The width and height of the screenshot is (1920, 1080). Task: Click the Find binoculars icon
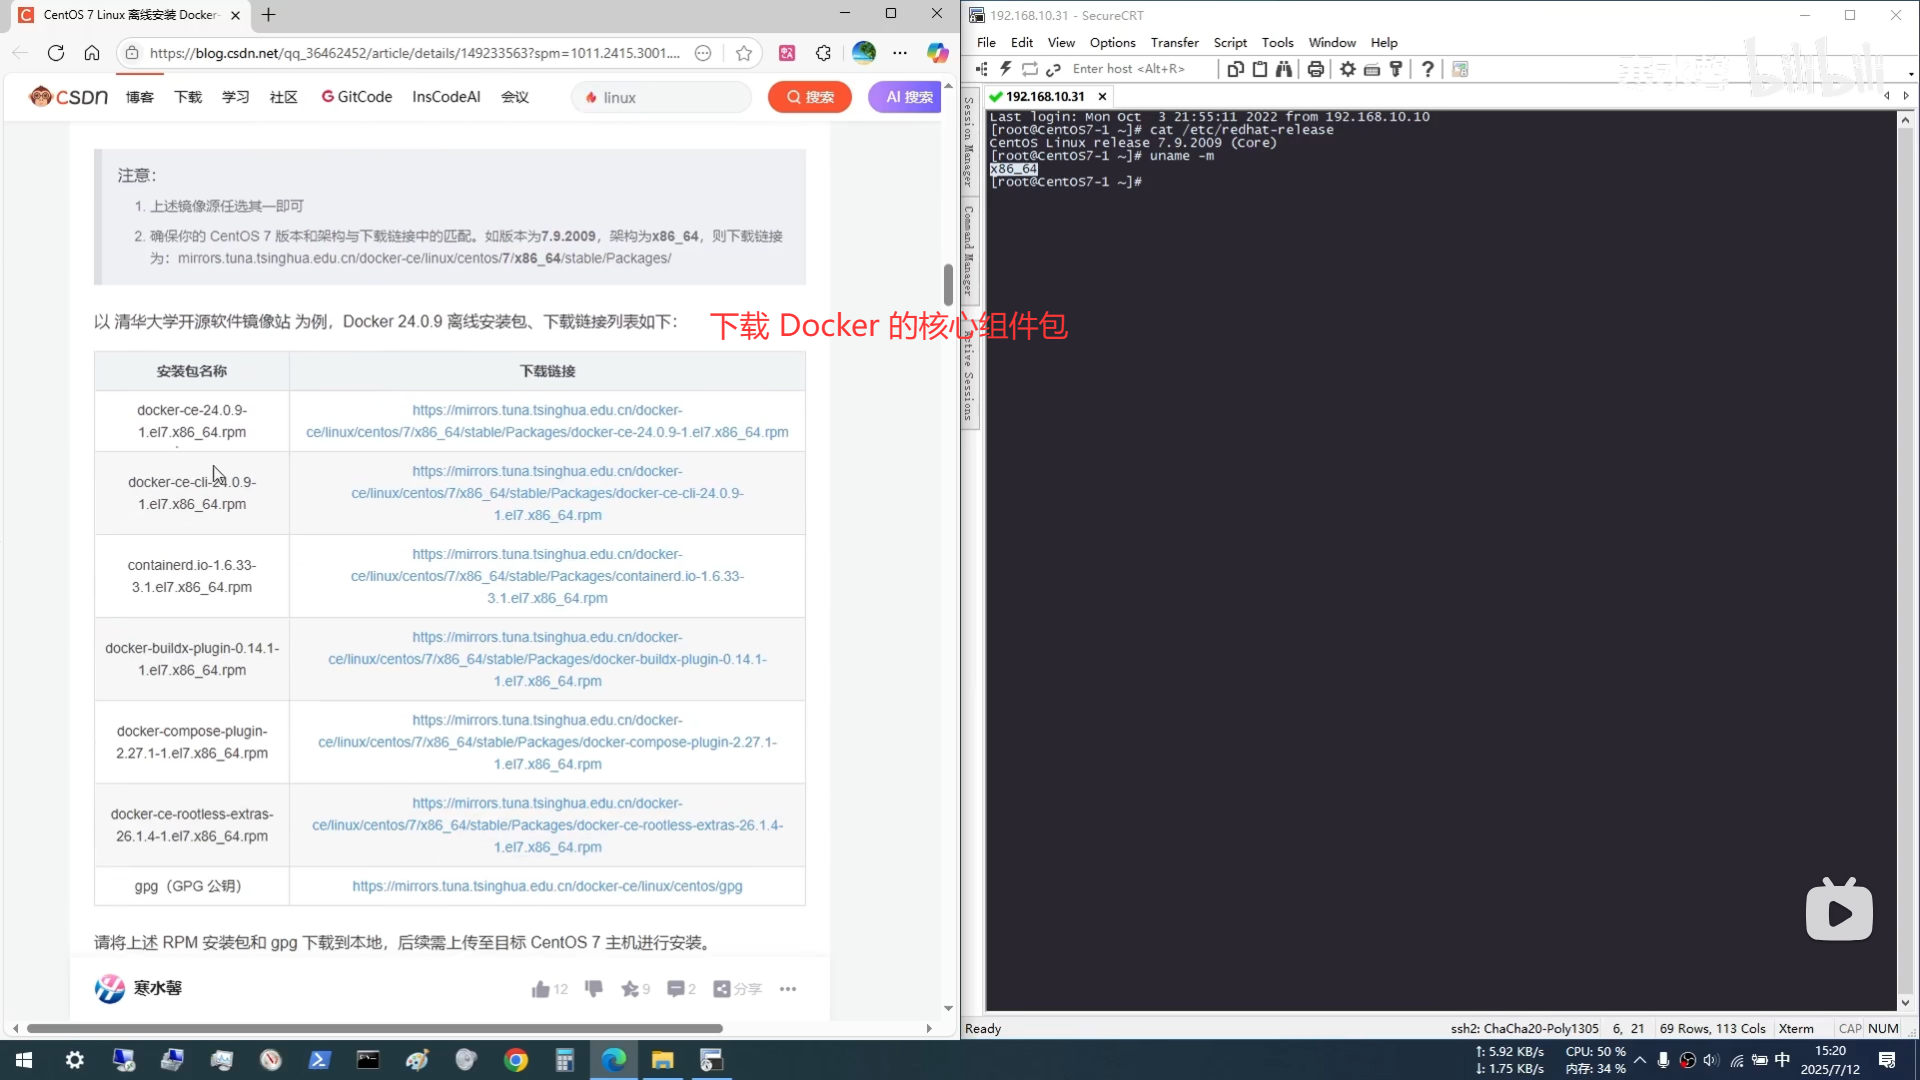(x=1284, y=69)
